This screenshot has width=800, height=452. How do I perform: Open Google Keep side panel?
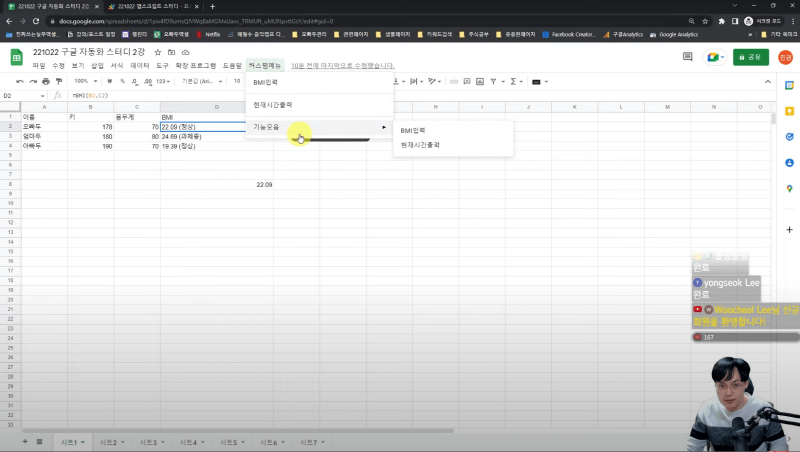(x=789, y=111)
